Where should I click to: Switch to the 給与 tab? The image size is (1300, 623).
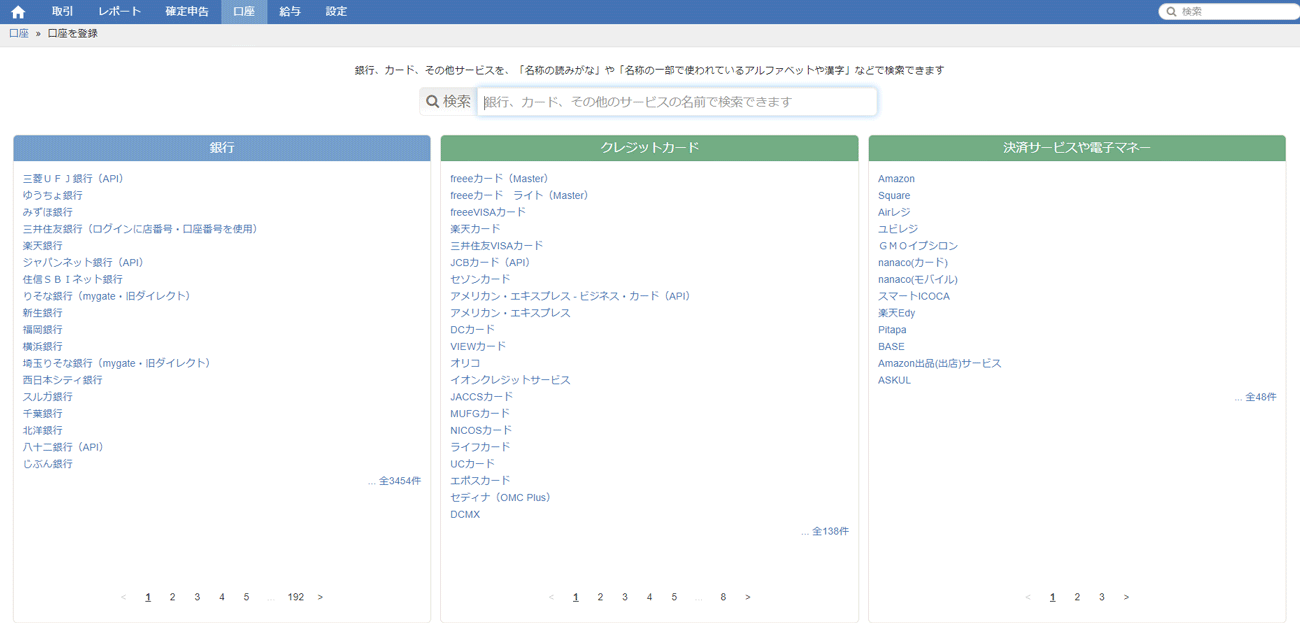pos(290,11)
